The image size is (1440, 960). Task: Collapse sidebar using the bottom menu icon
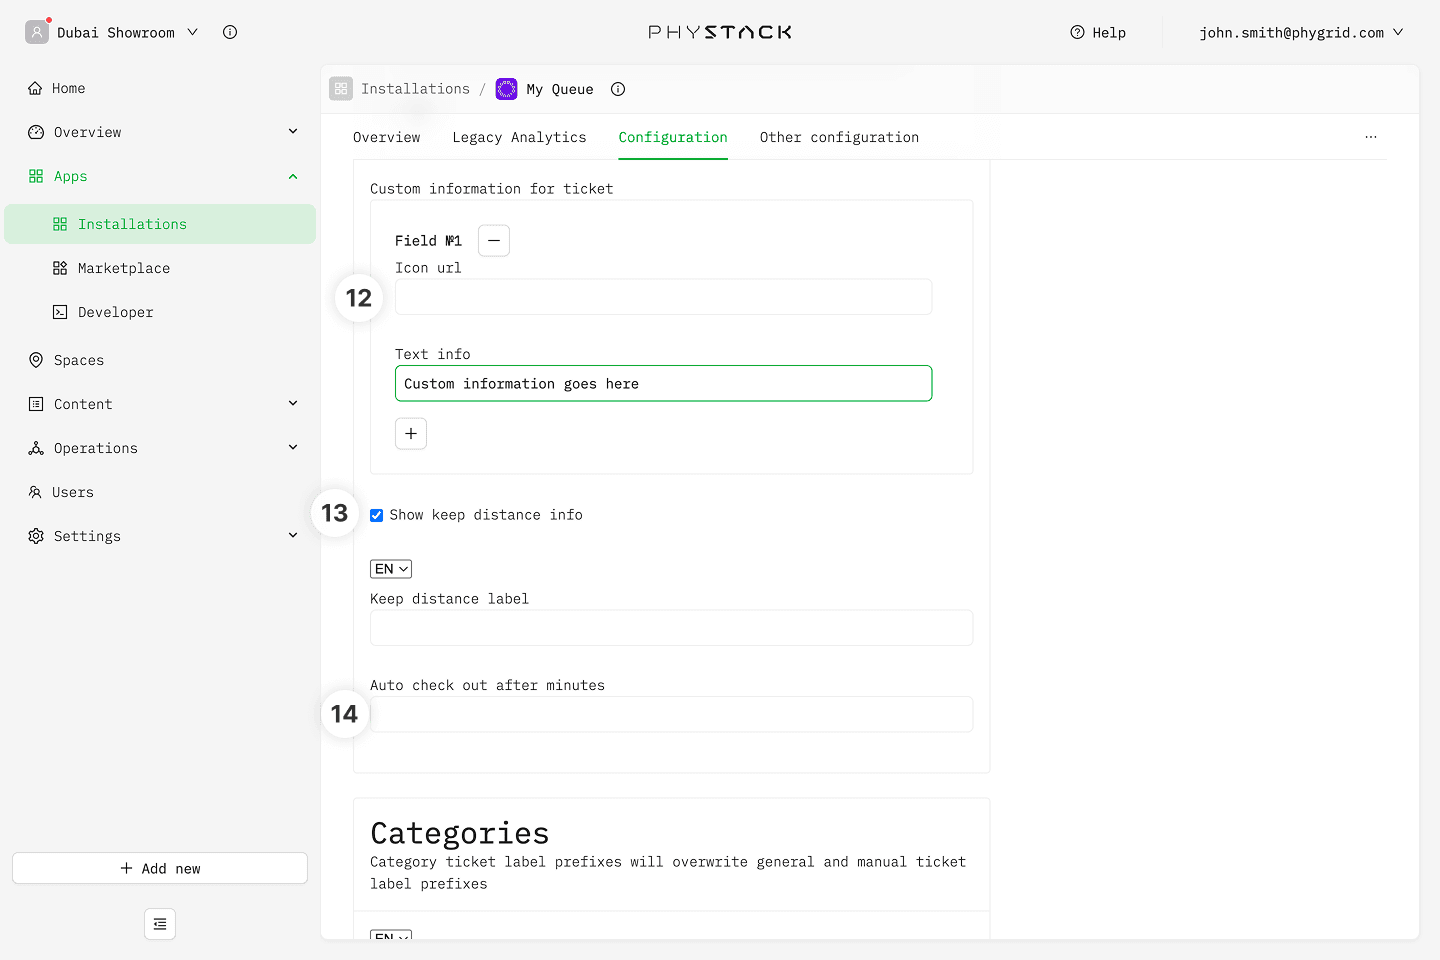[x=160, y=924]
